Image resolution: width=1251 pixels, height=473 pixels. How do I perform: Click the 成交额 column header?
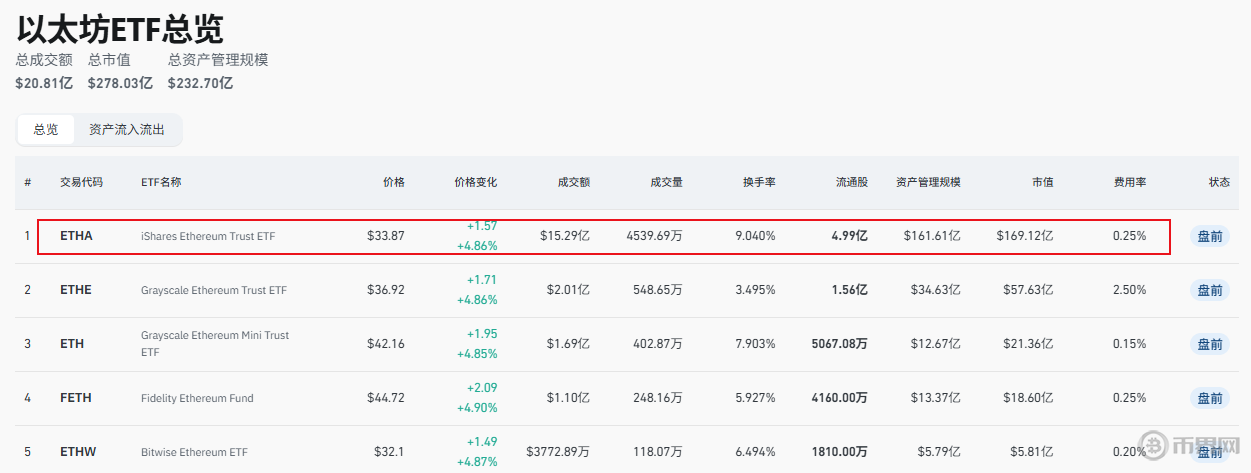coord(573,182)
